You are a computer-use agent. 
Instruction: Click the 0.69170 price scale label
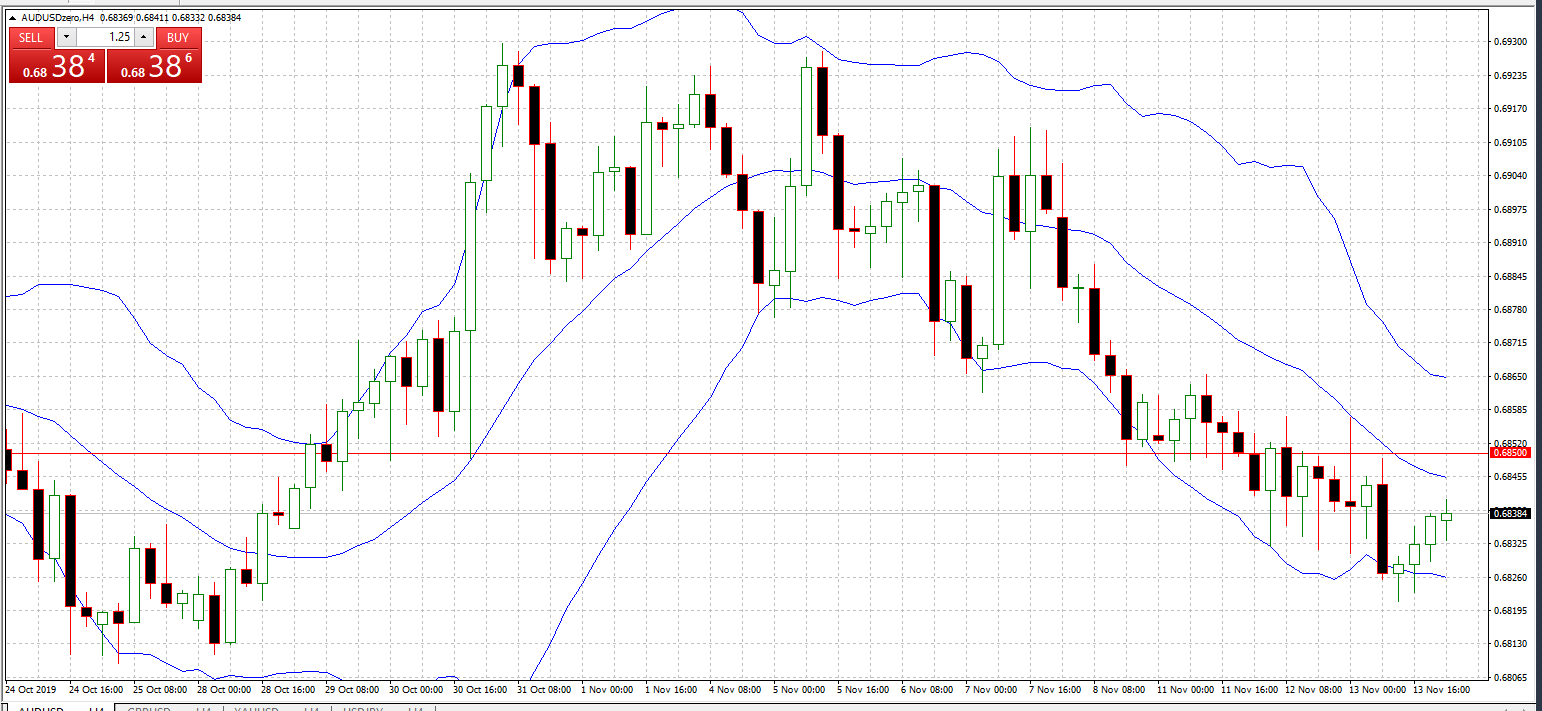click(1510, 109)
